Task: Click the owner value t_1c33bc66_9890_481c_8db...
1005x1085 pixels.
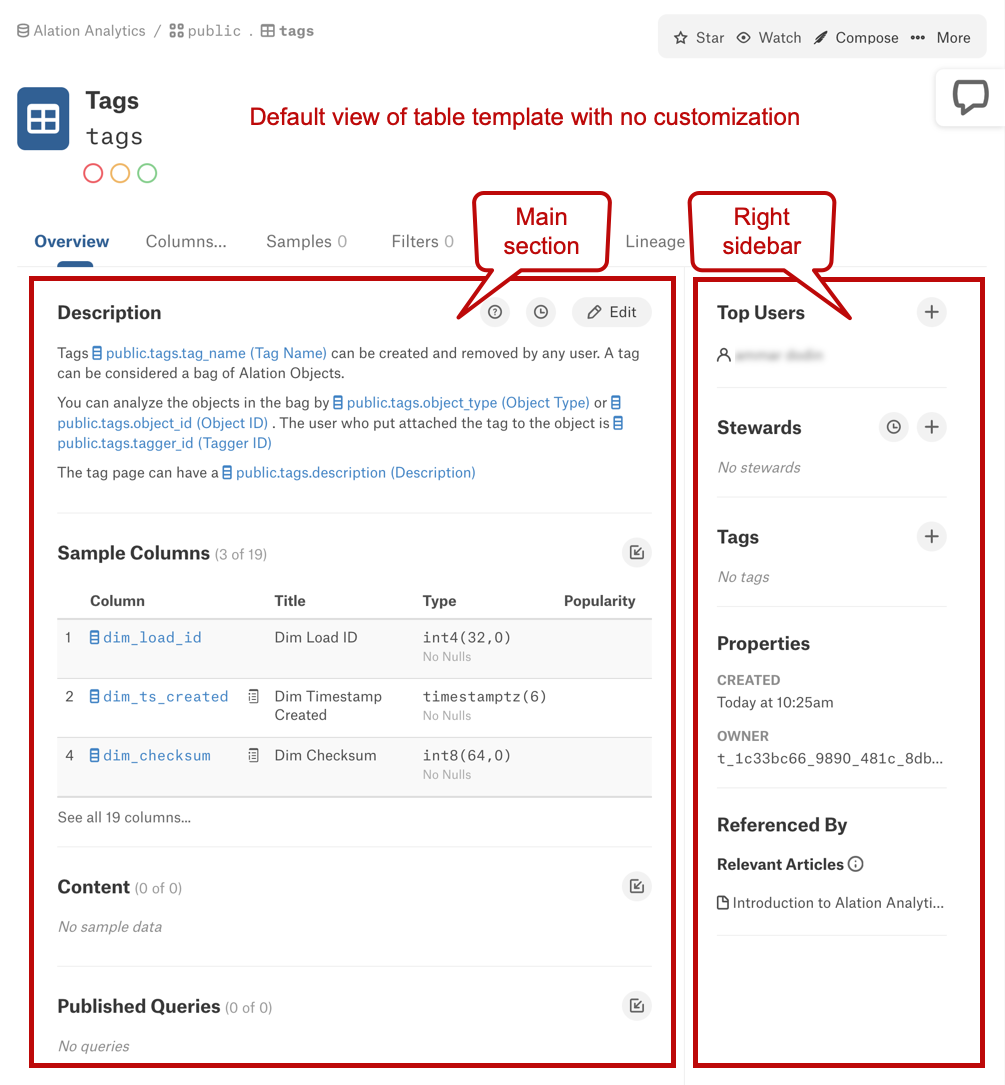Action: [x=830, y=758]
